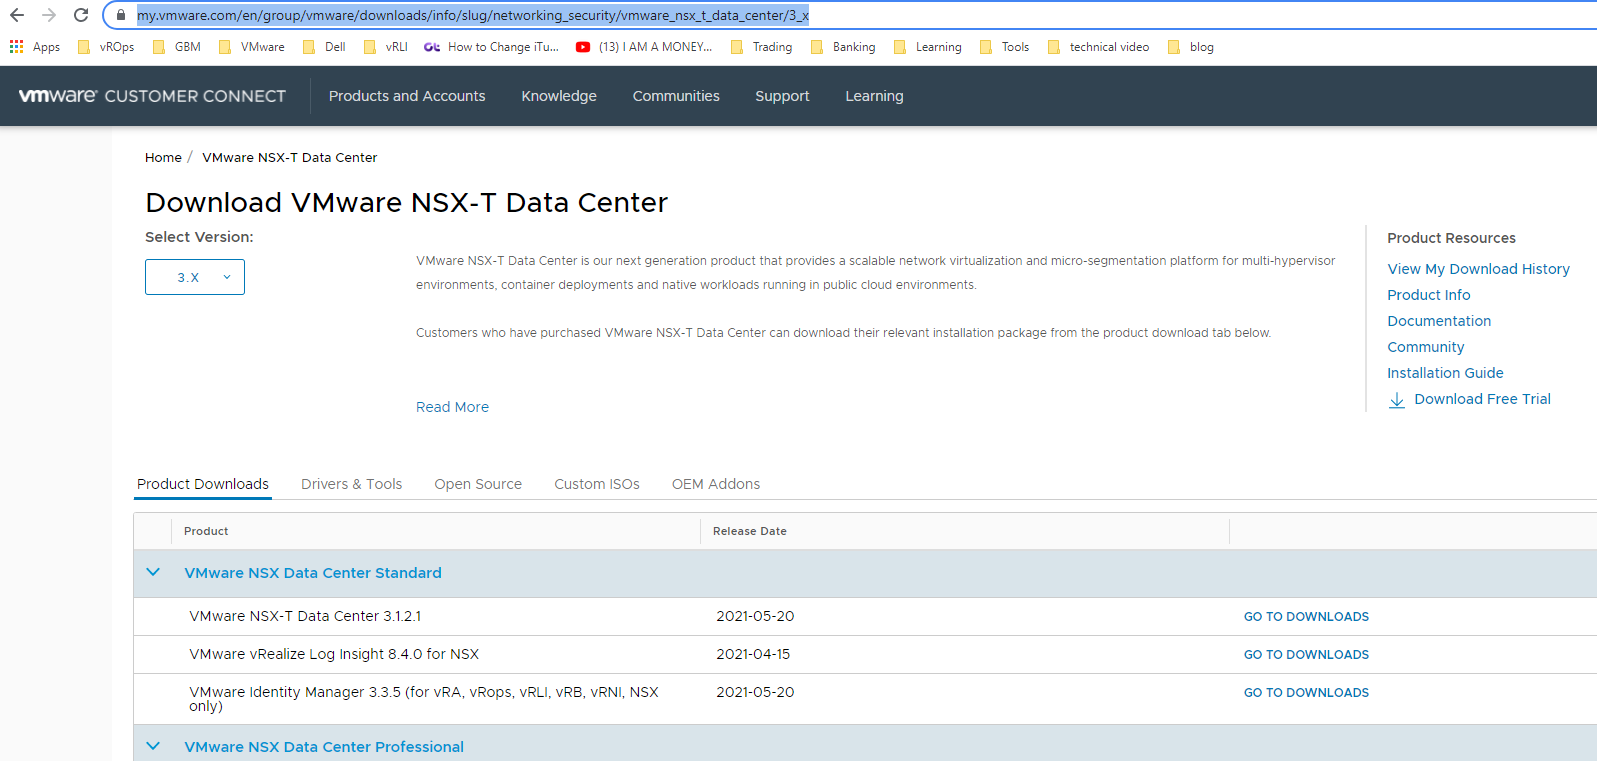
Task: Click the VMware NSX-T Data Center 3.1.2.1 product name
Action: (x=305, y=616)
